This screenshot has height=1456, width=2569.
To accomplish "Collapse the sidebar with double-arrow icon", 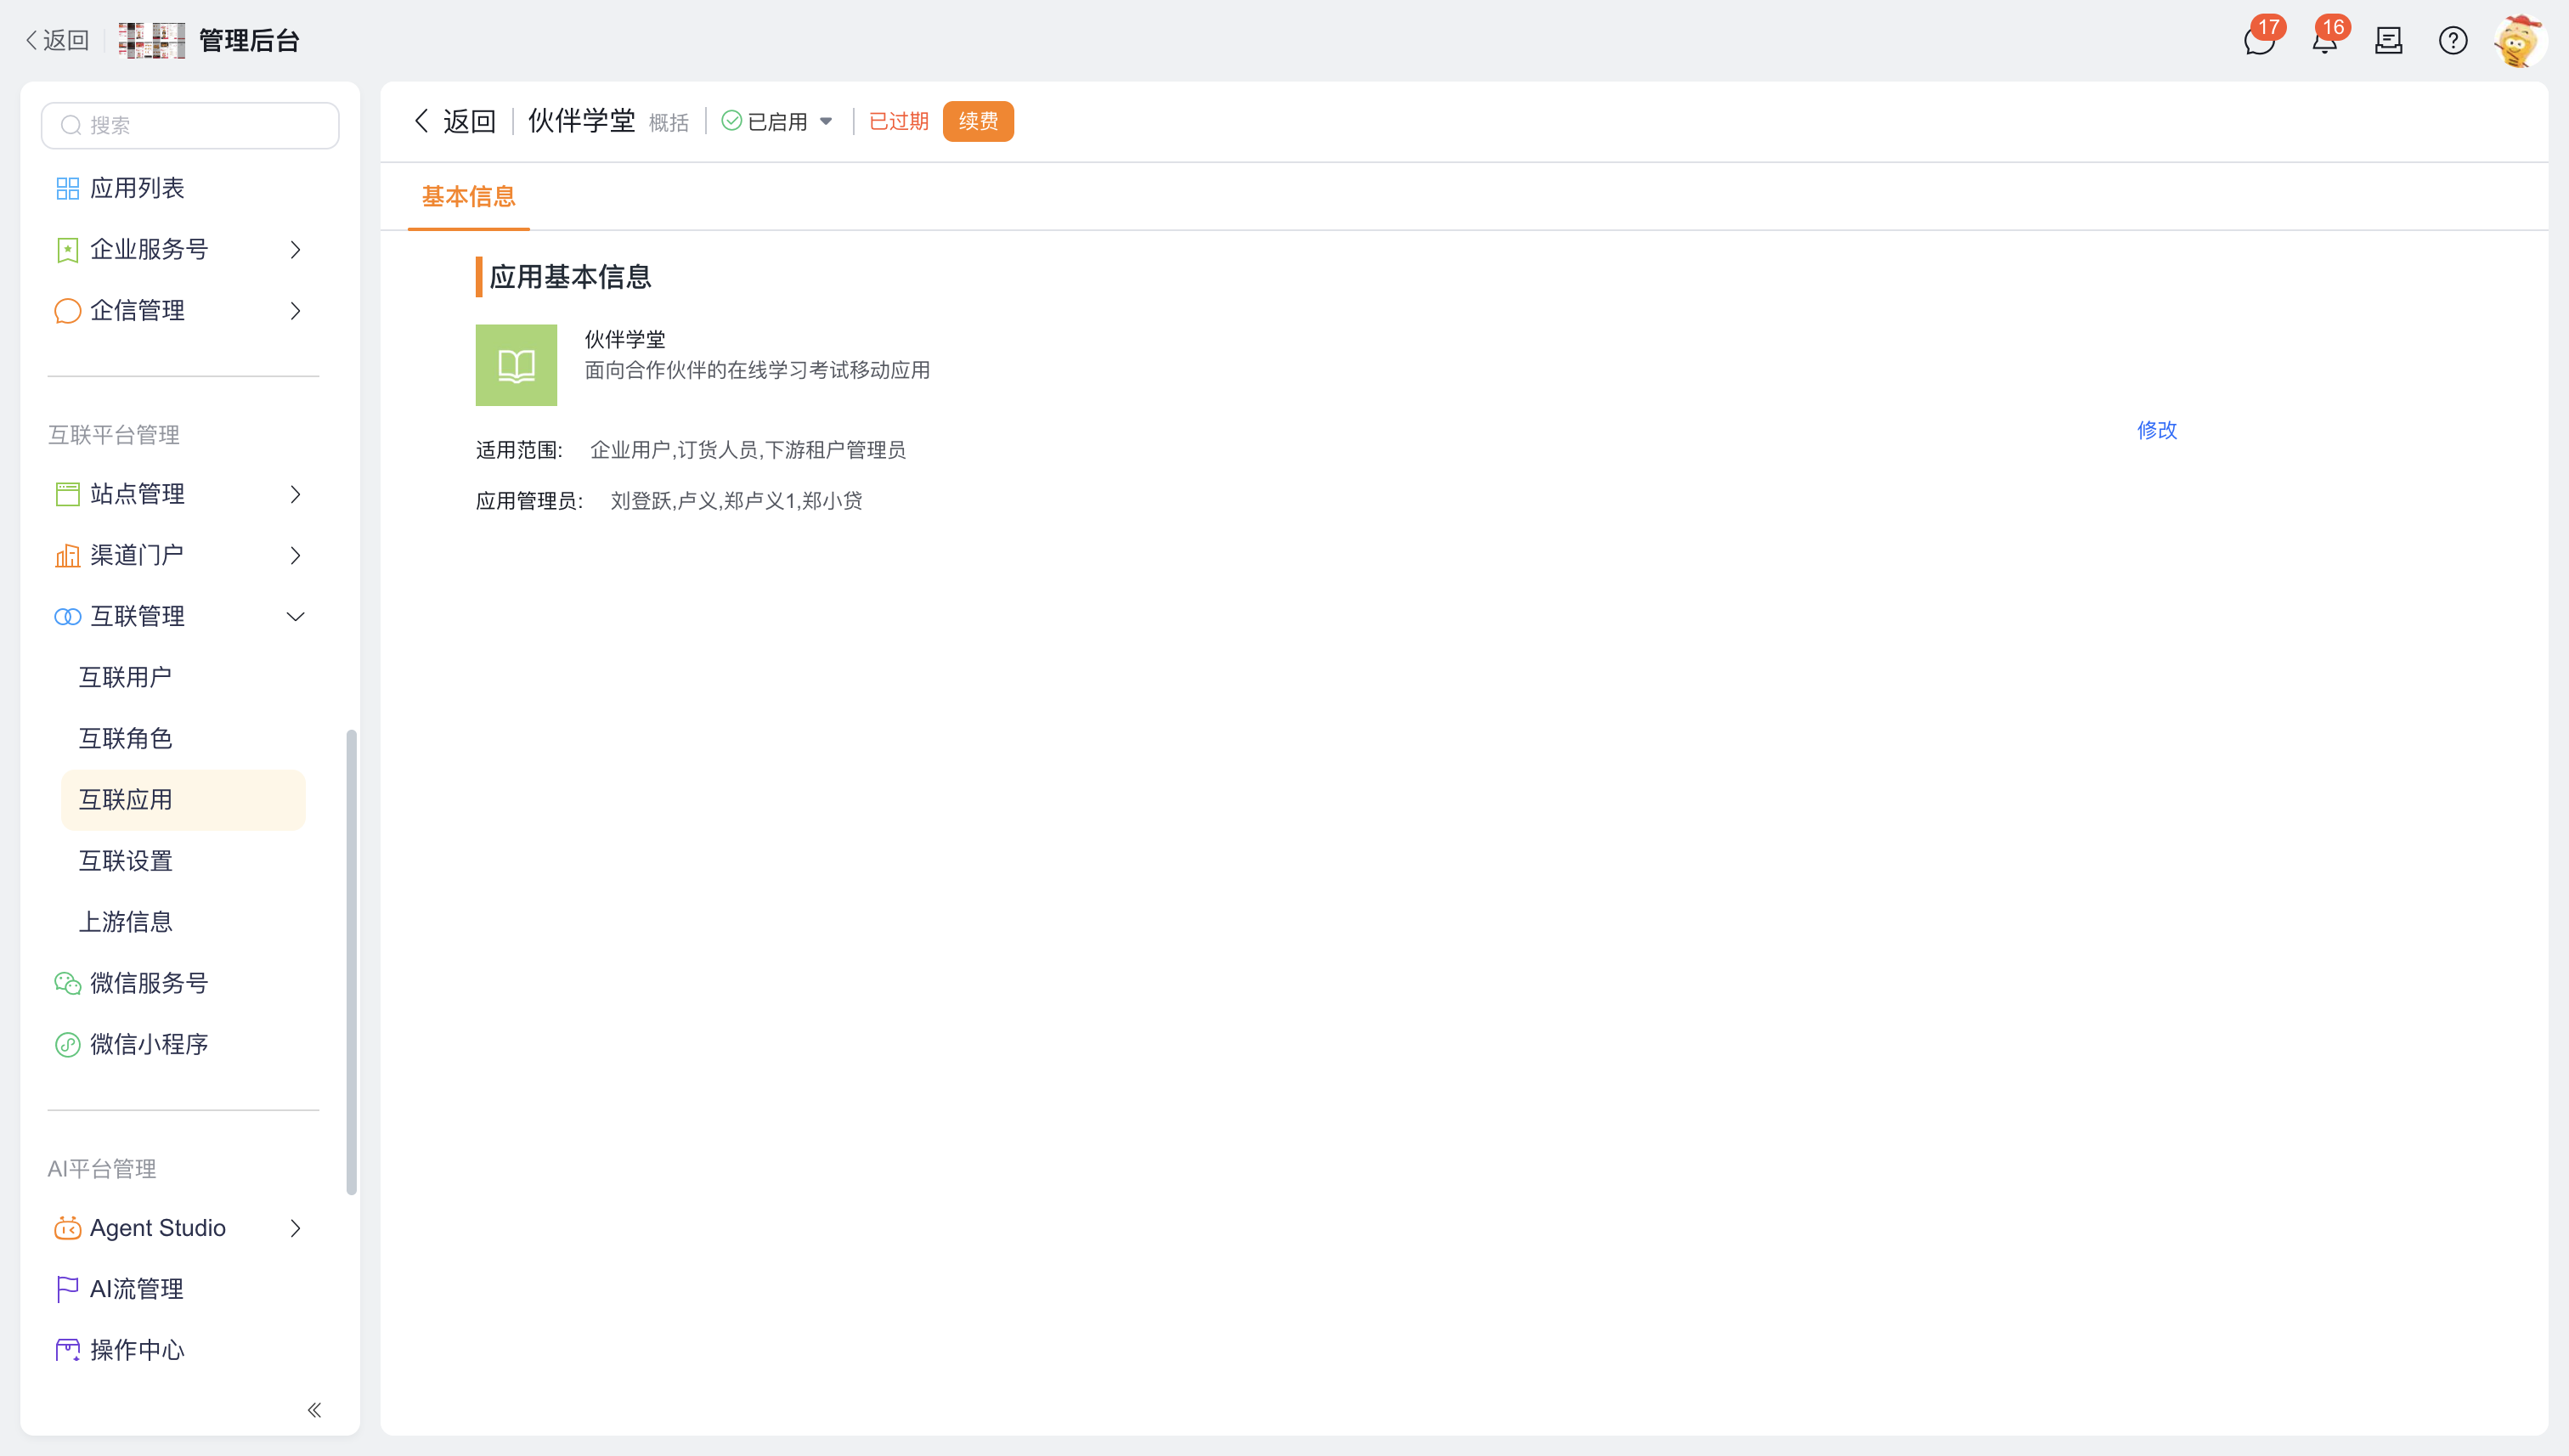I will pos(314,1410).
